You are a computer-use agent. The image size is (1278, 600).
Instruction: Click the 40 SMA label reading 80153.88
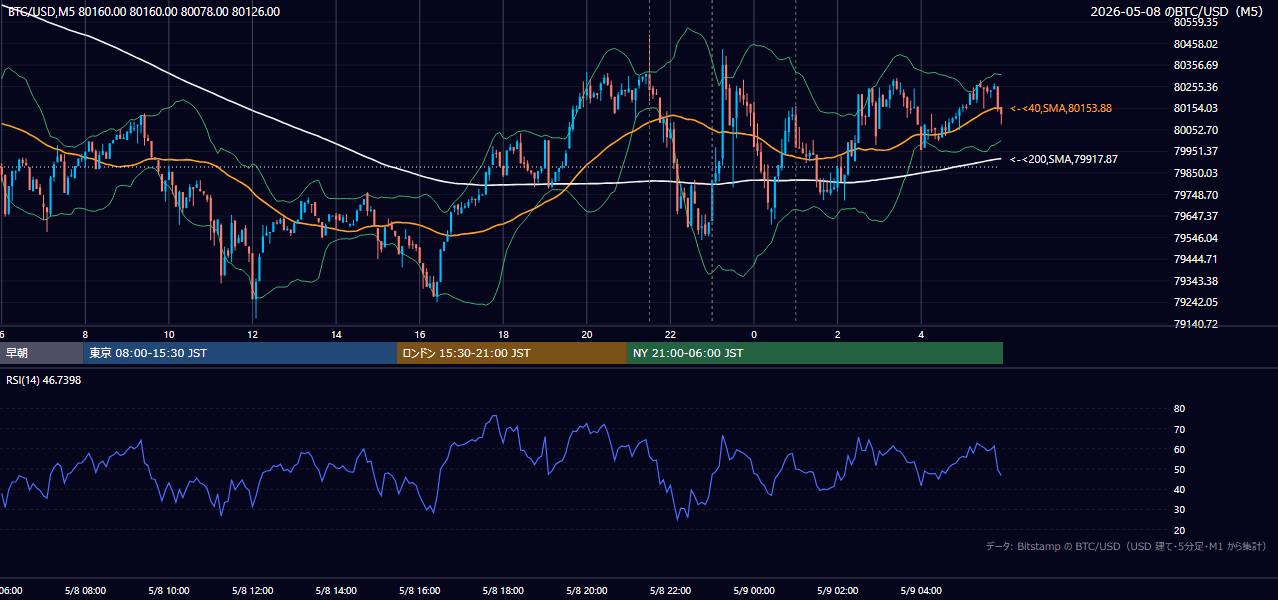click(1061, 108)
